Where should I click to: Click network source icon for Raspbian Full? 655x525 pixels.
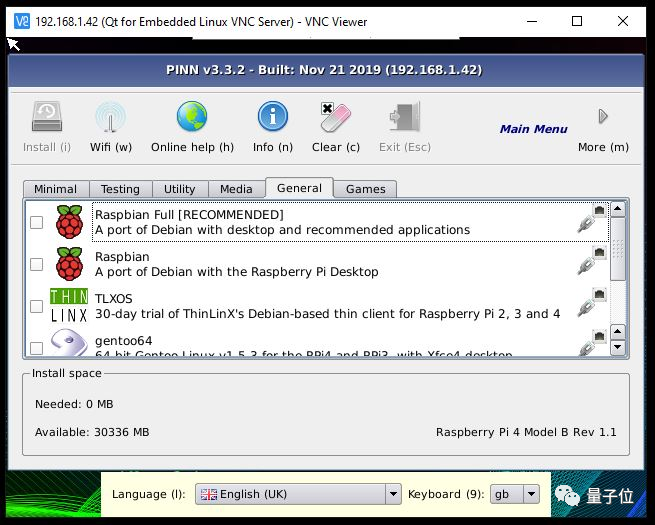tap(592, 219)
